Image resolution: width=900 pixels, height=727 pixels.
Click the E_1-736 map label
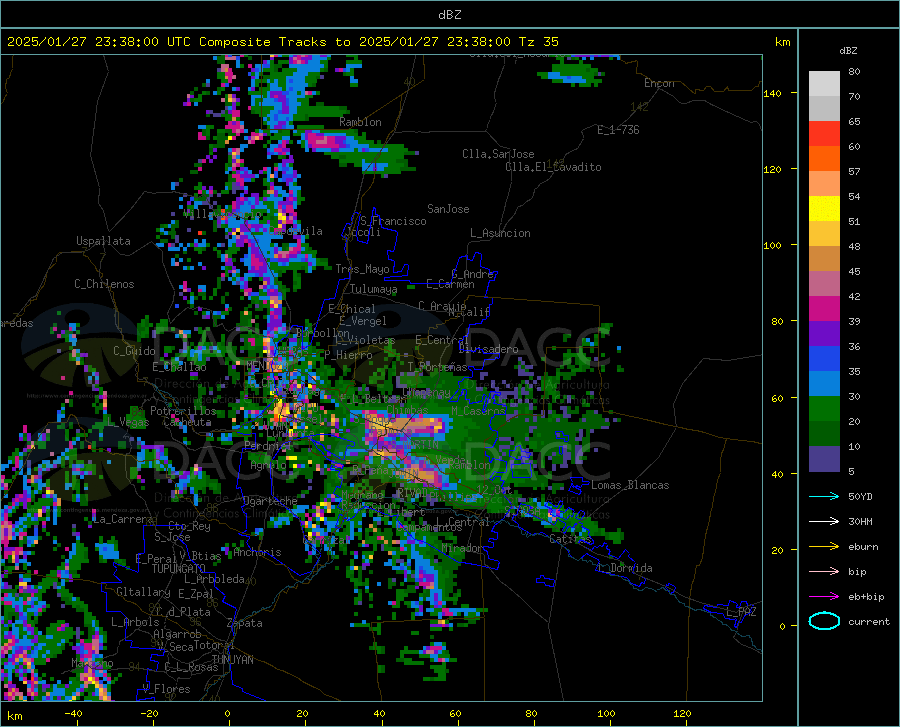[618, 130]
